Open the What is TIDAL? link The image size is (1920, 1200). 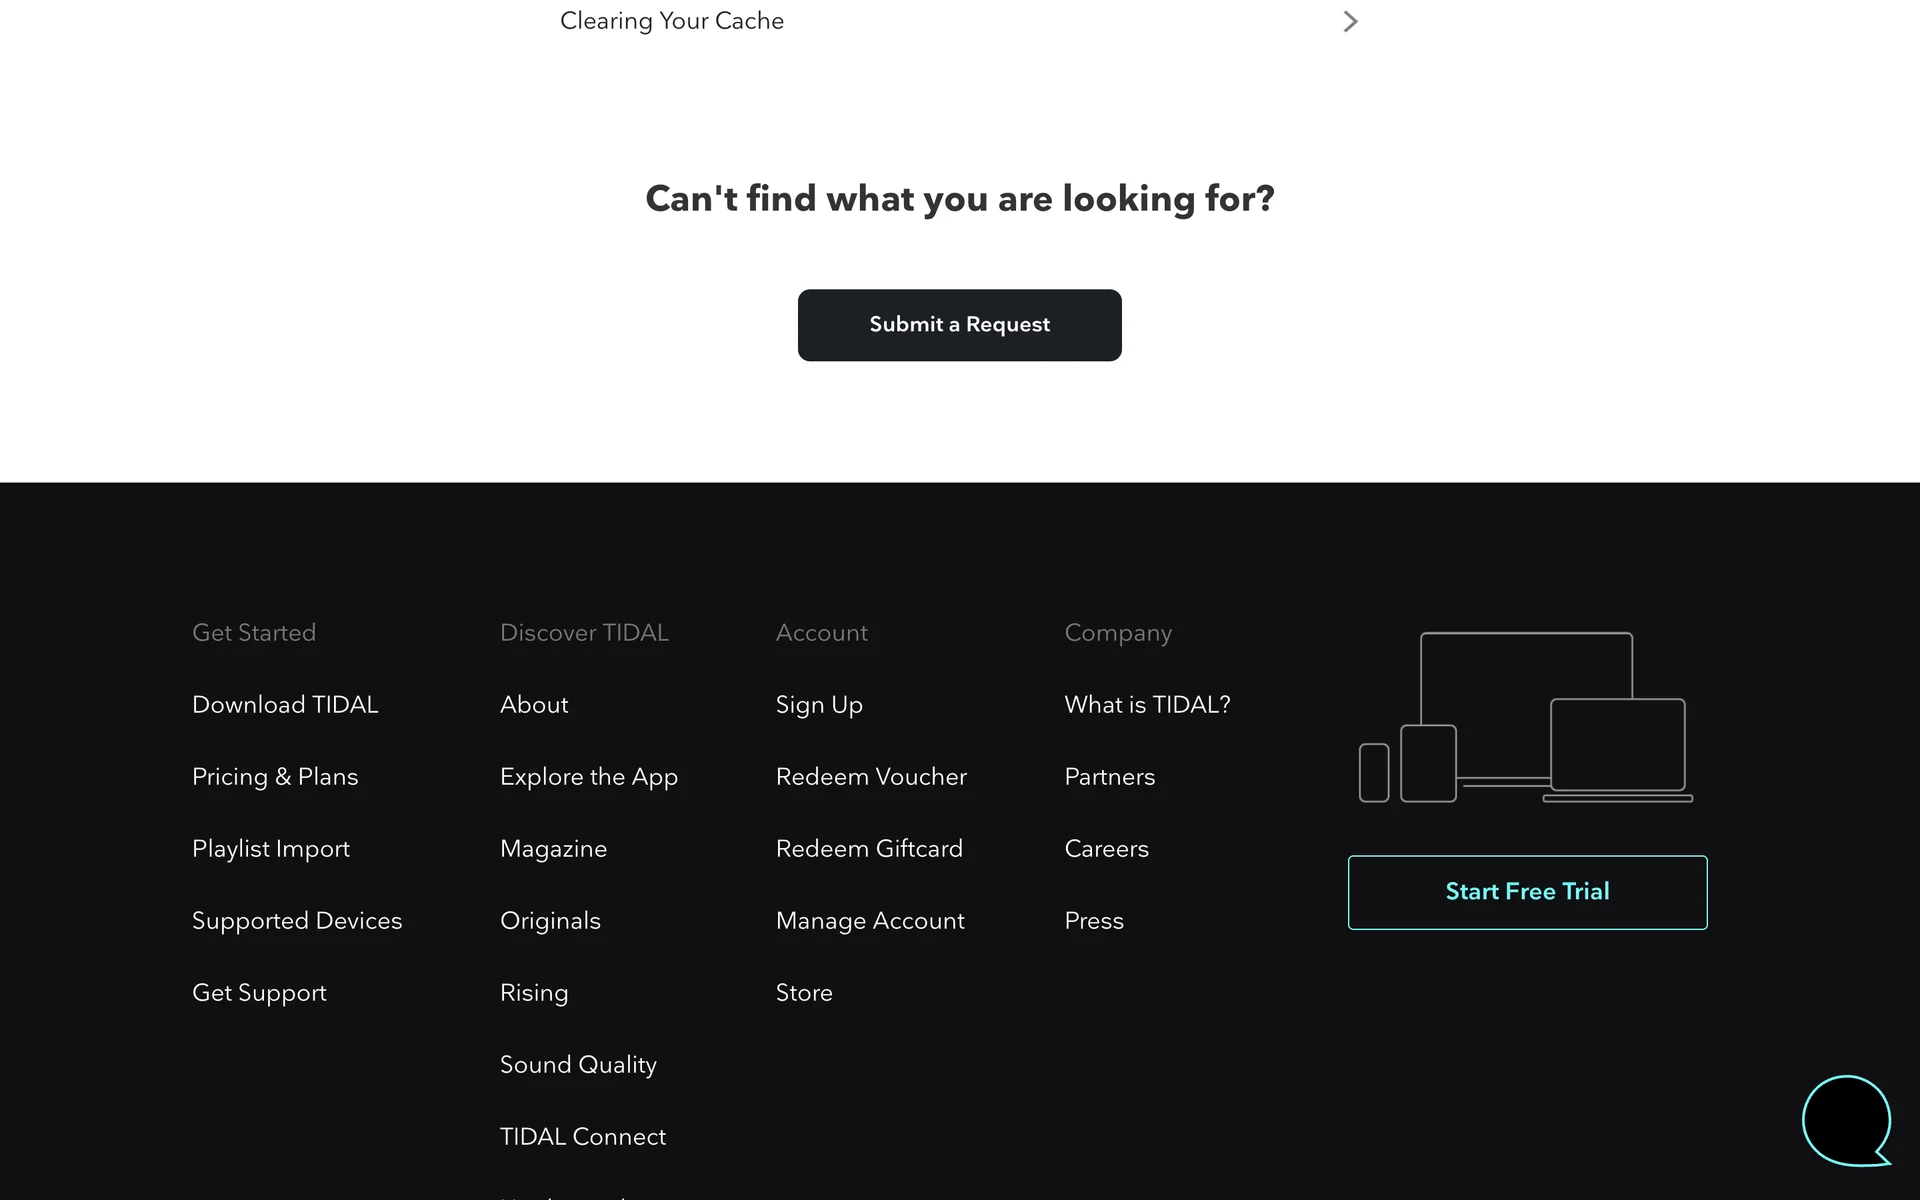coord(1146,705)
